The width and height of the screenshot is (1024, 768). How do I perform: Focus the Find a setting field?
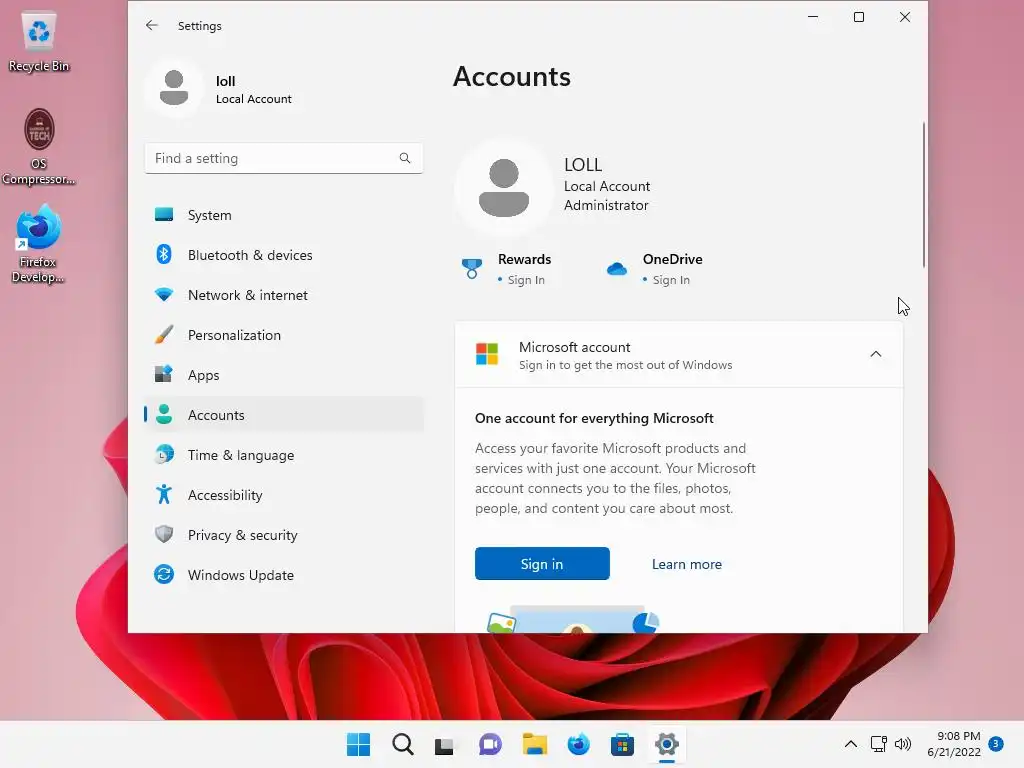[x=283, y=158]
